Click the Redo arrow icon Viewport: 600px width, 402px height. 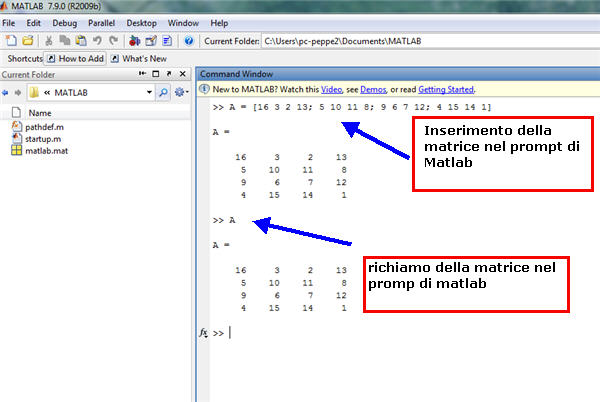113,41
